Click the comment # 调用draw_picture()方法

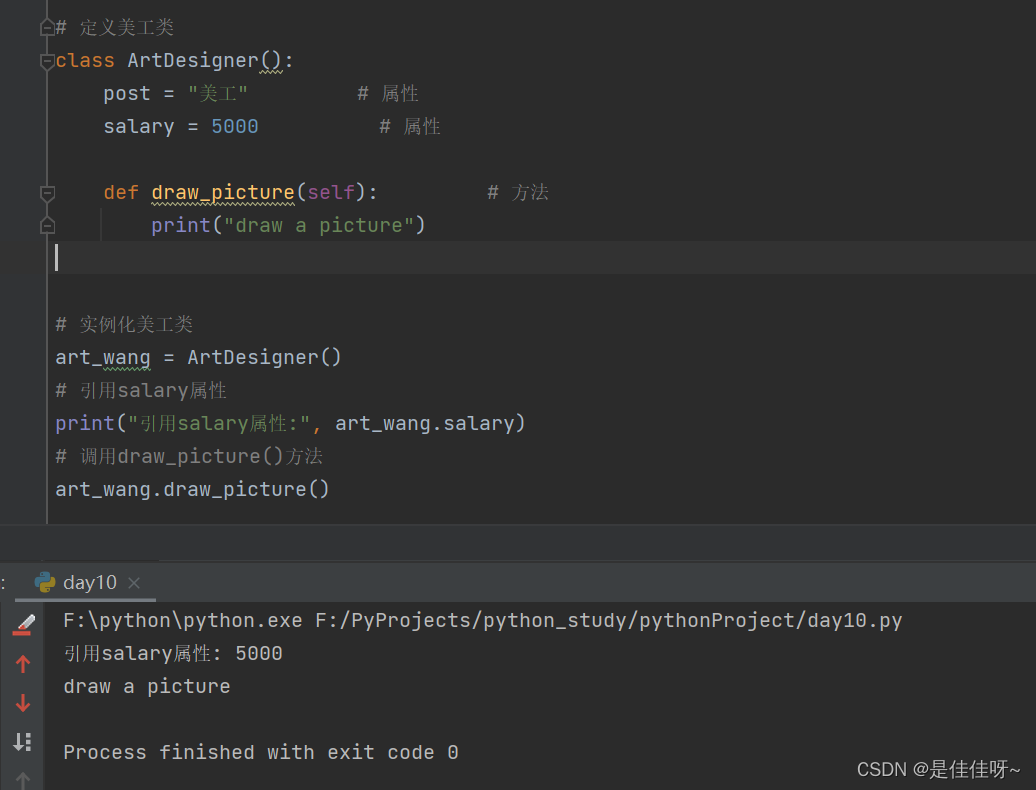pyautogui.click(x=189, y=456)
